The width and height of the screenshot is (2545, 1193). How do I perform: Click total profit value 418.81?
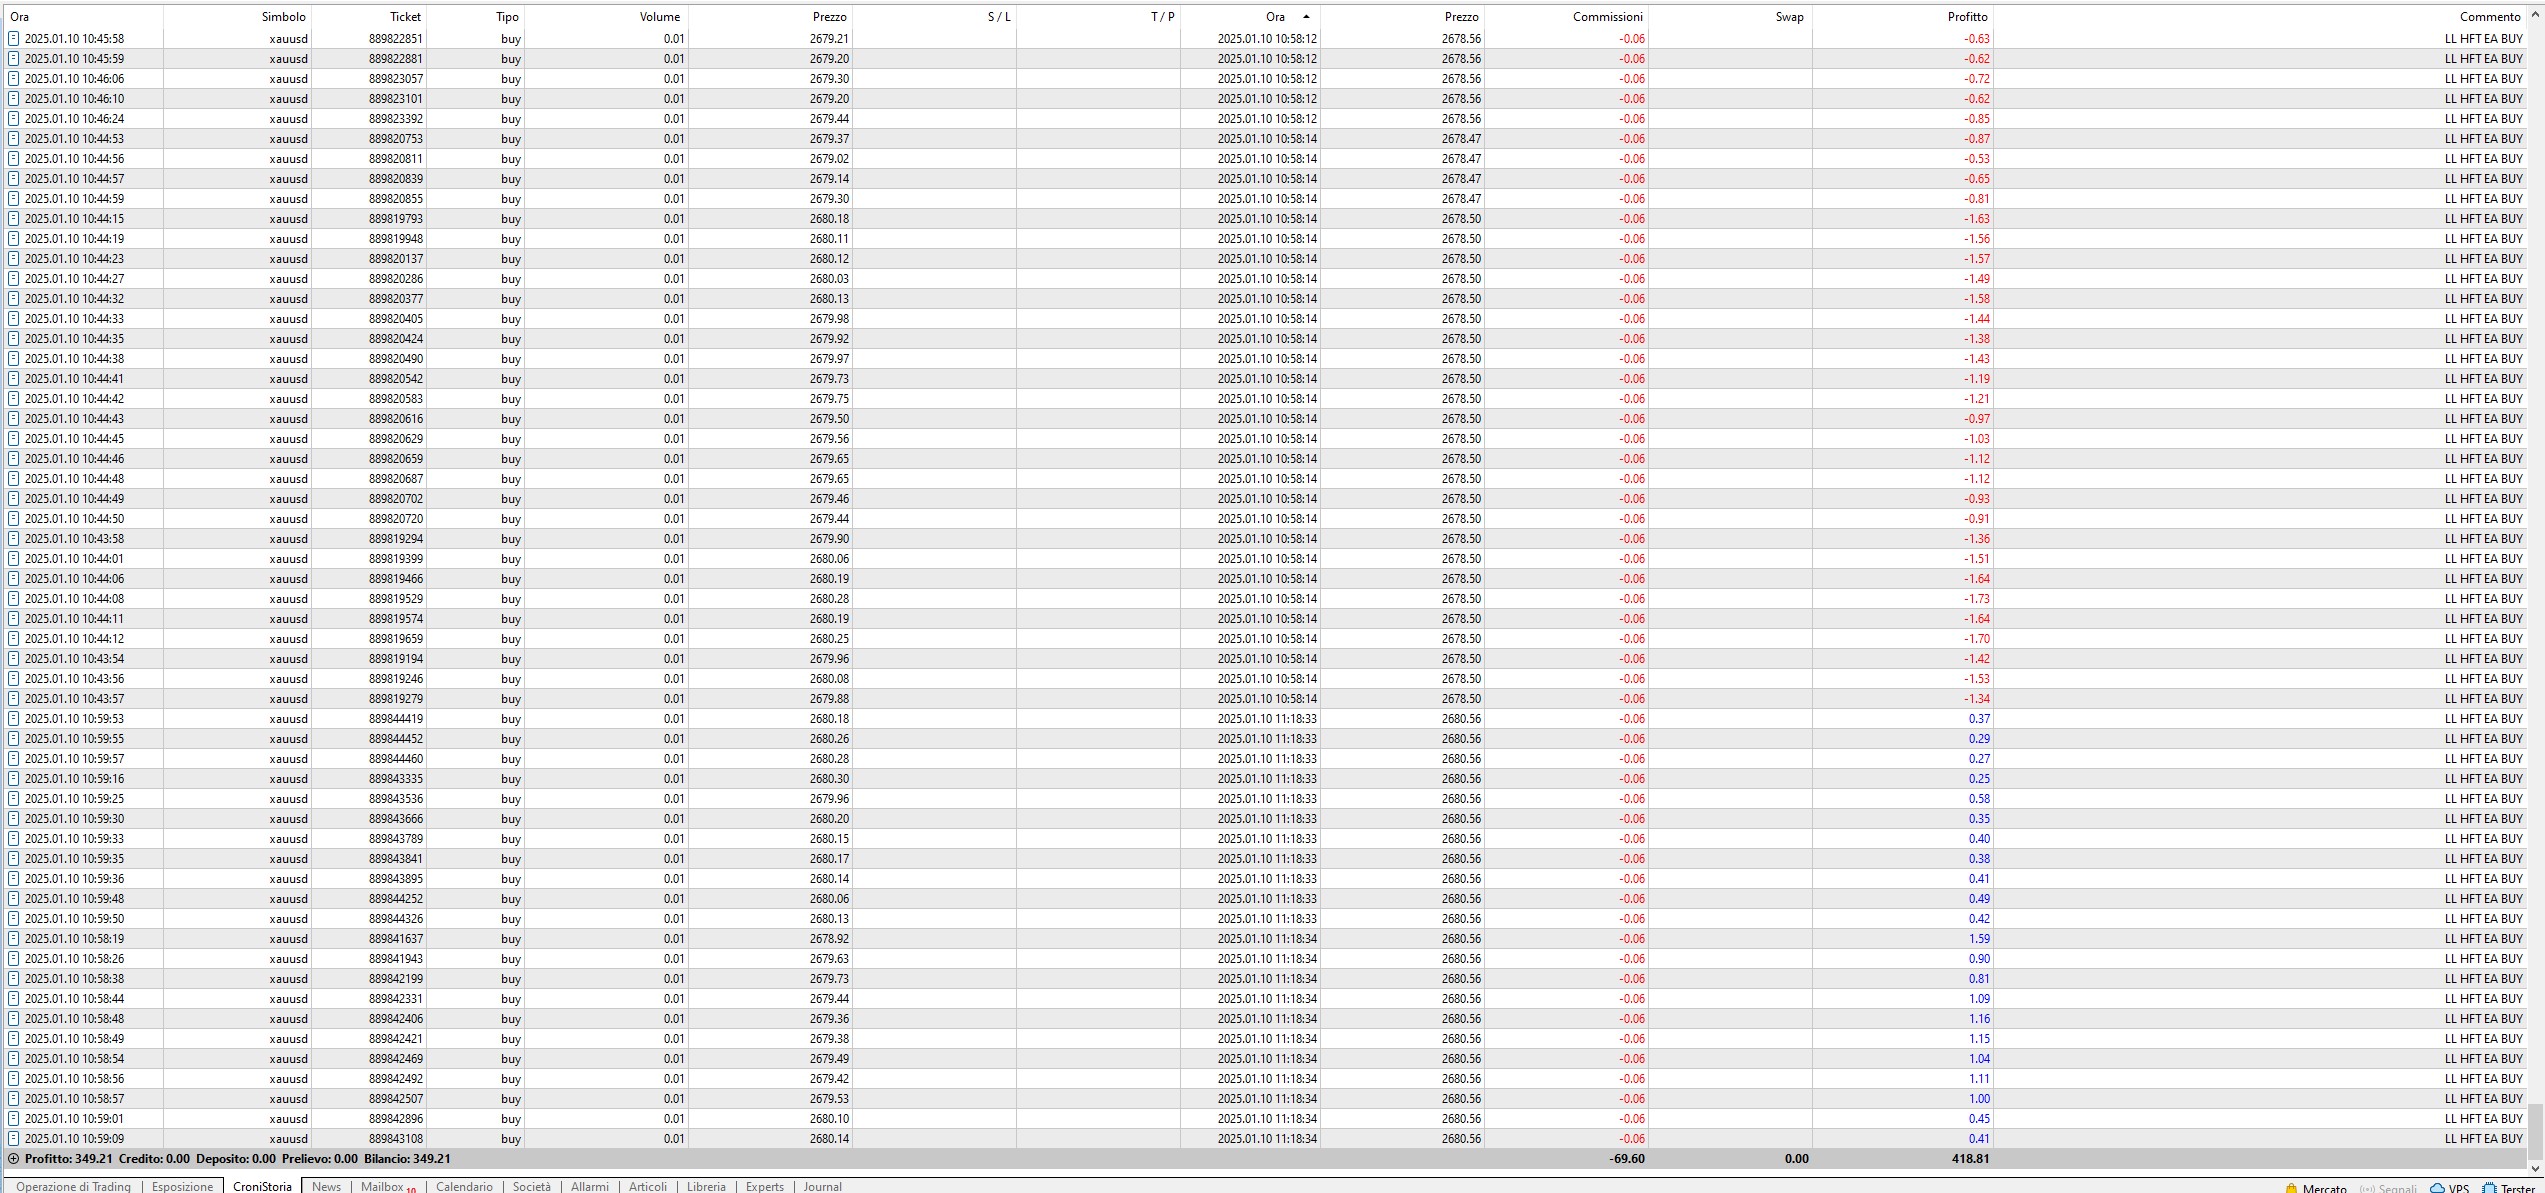pos(1970,1159)
